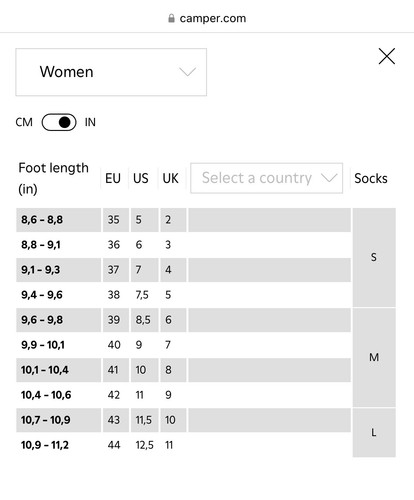Click the Socks column header
The width and height of the screenshot is (414, 500).
tap(371, 178)
